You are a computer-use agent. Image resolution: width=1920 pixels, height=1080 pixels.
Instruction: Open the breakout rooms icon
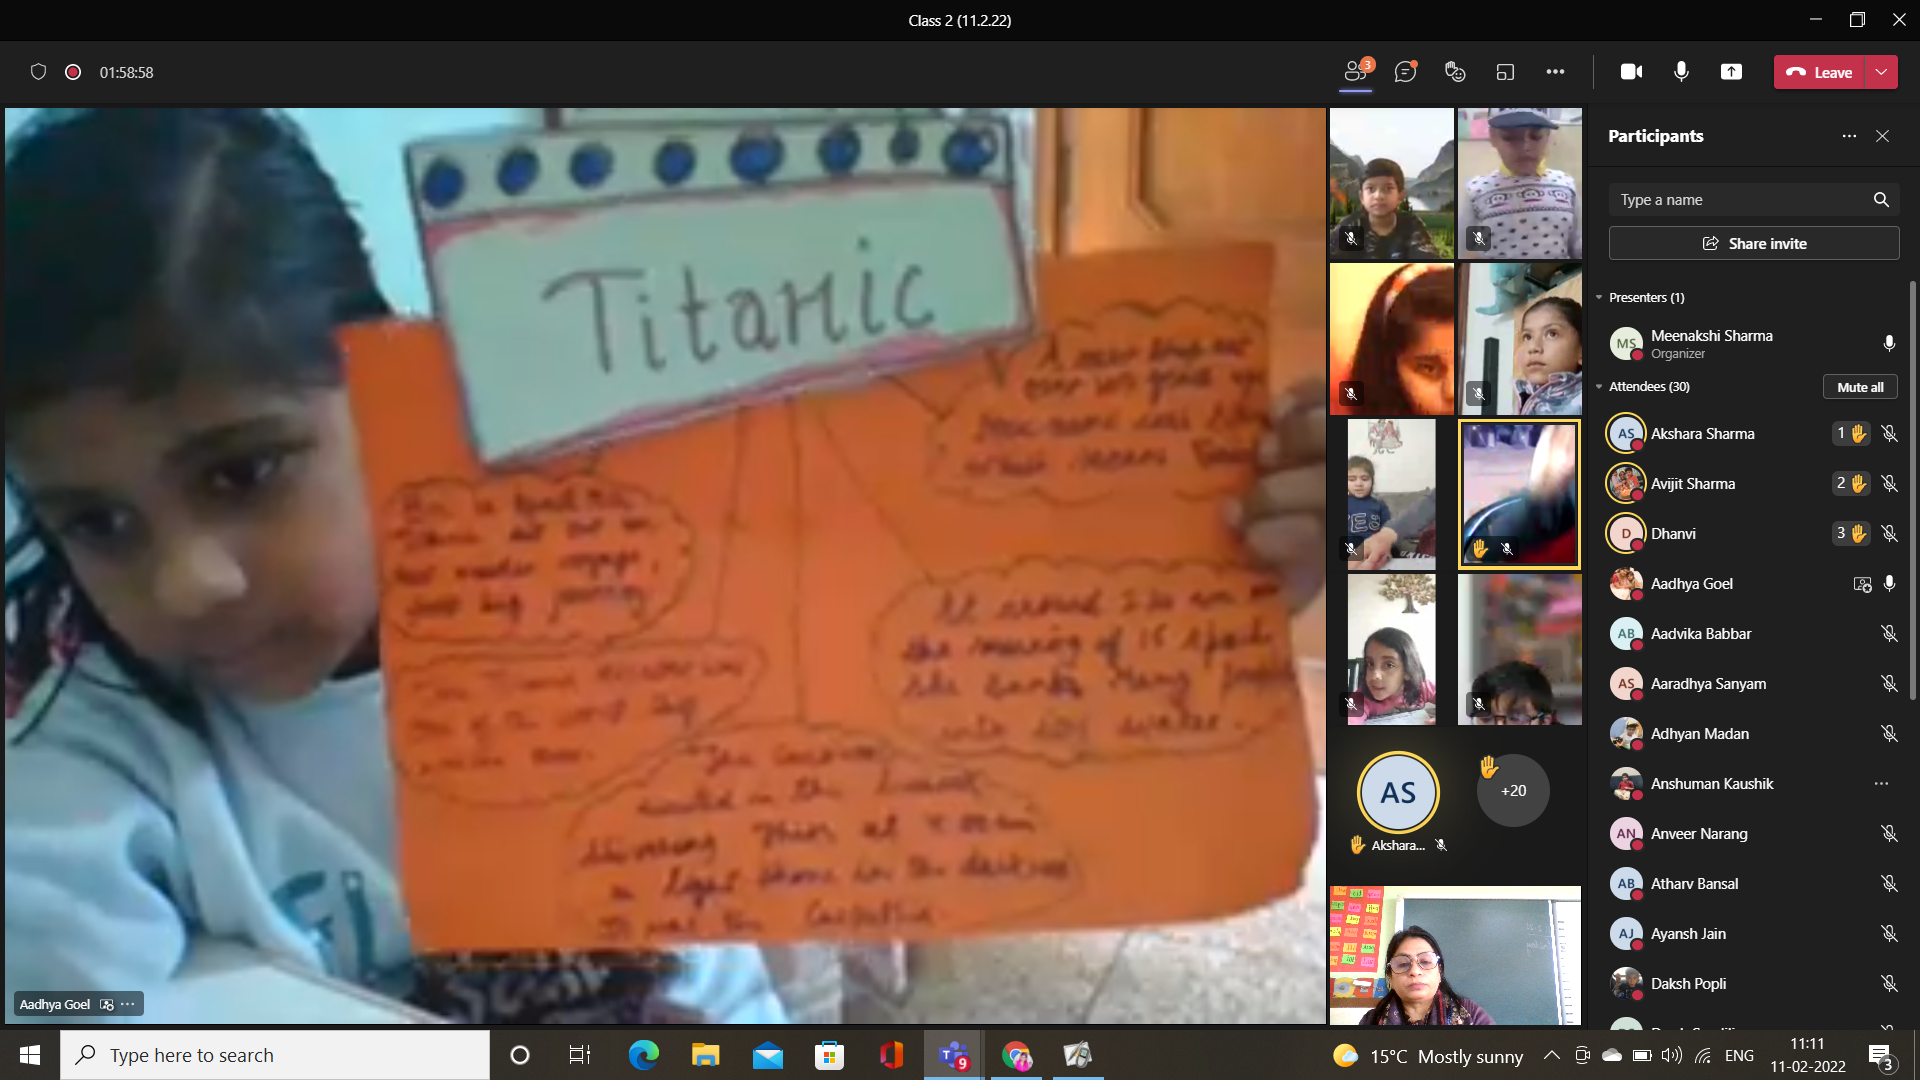point(1505,72)
